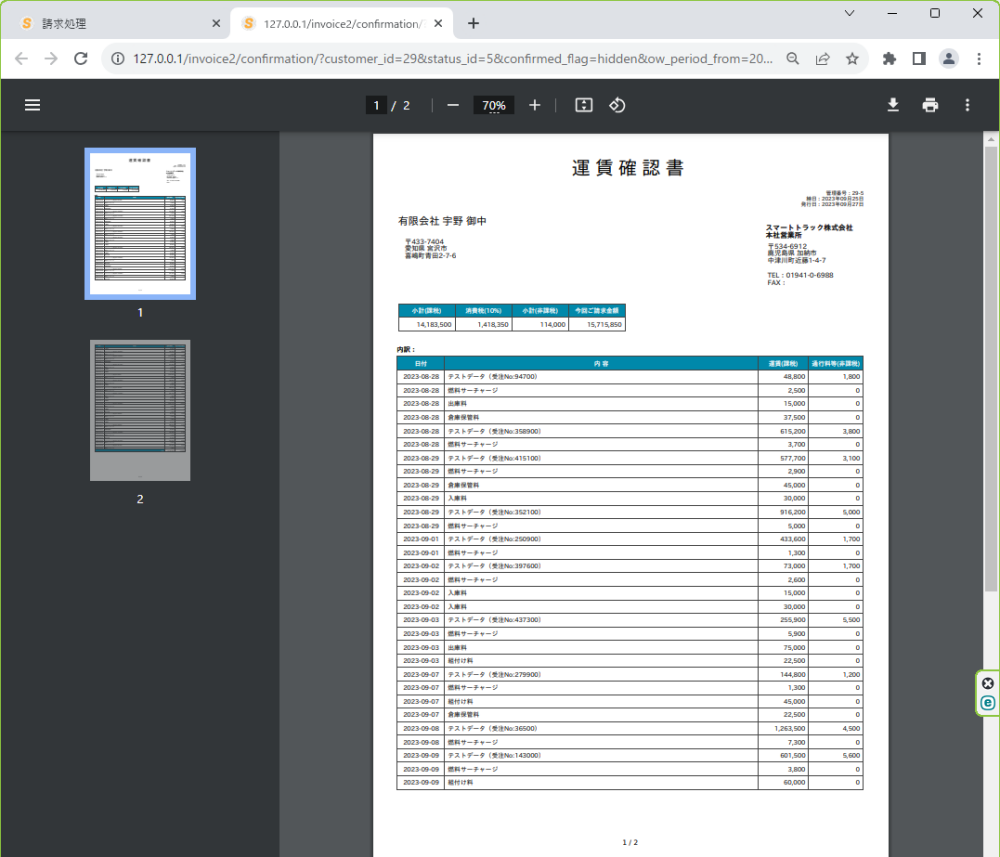Click the zoom out minus button
The height and width of the screenshot is (857, 1000).
pyautogui.click(x=453, y=105)
